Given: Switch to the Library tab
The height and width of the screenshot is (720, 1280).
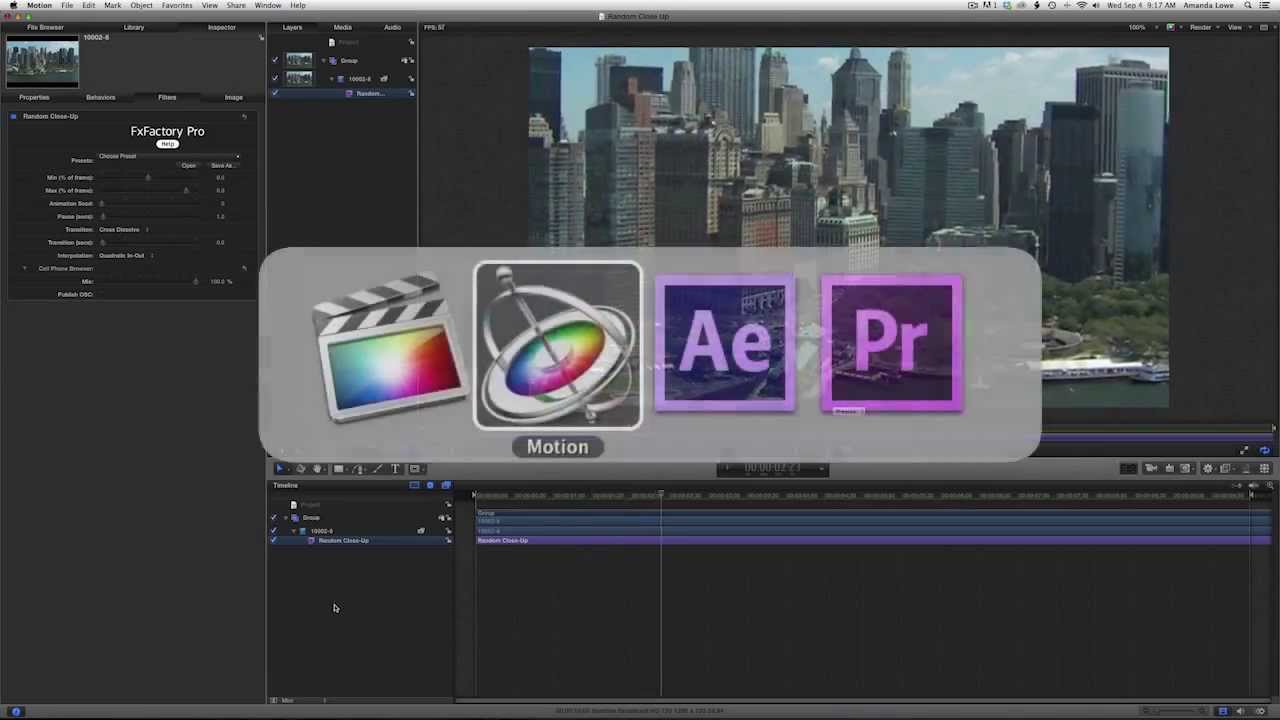Looking at the screenshot, I should (133, 27).
